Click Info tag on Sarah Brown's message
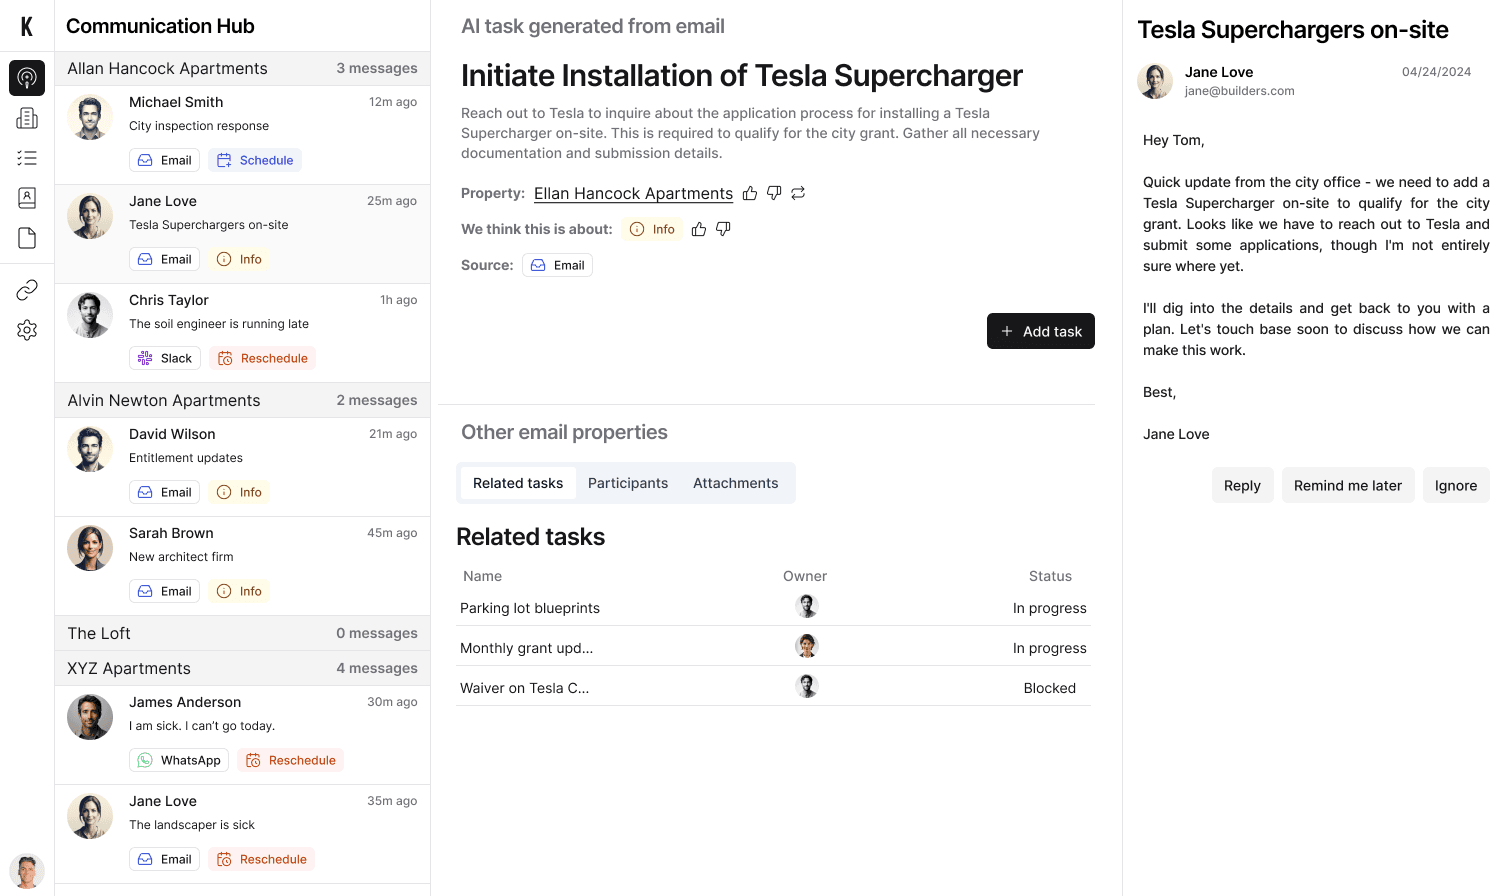 [x=239, y=591]
